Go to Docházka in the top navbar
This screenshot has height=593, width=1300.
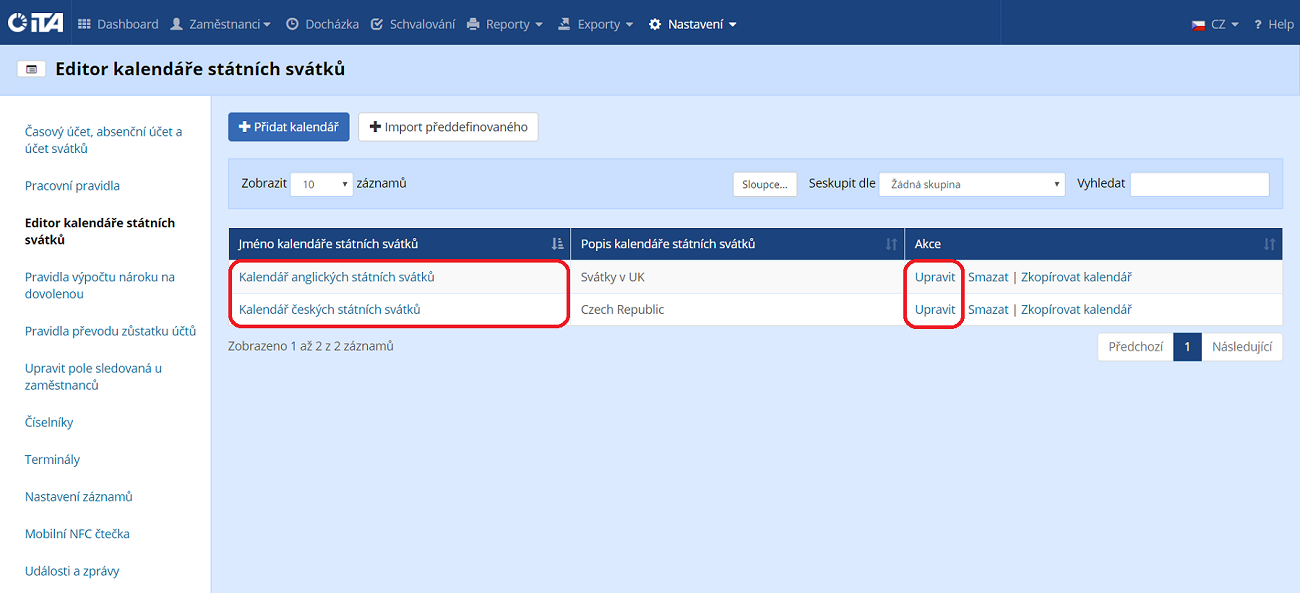tap(322, 24)
